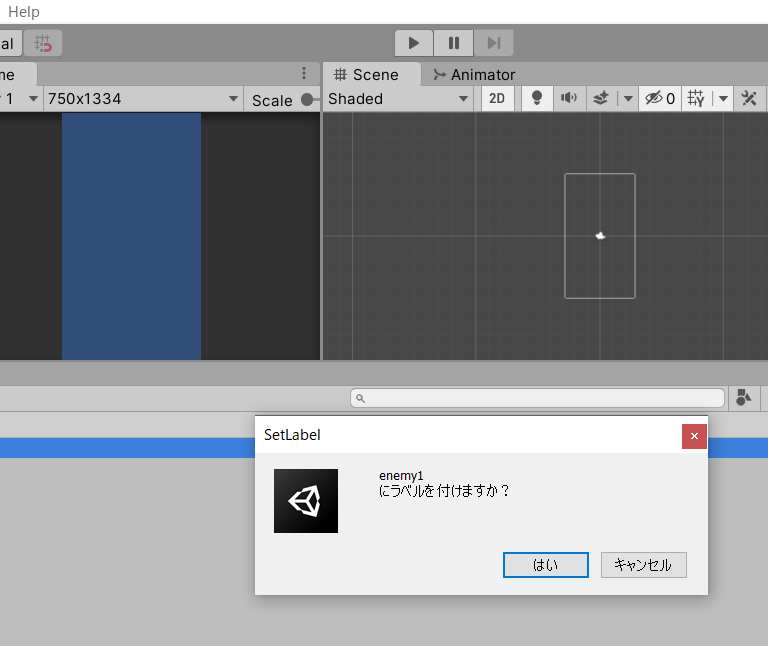
Task: Click the Unity logo in the dialog
Action: tap(306, 501)
